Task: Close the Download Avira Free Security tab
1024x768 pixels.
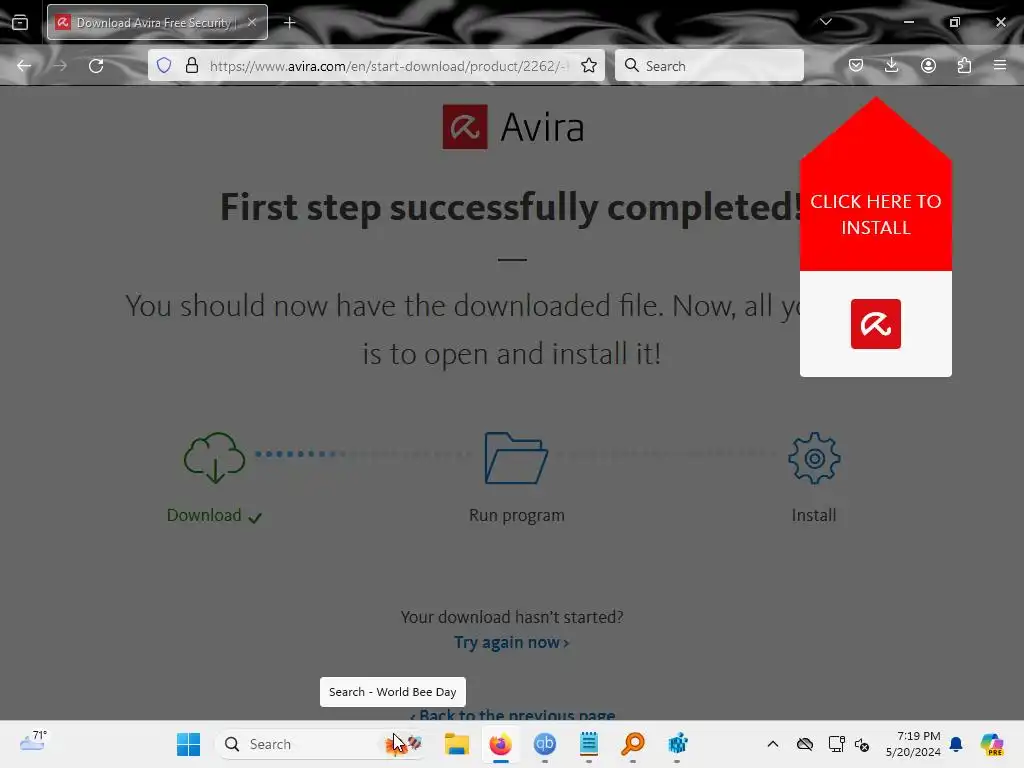Action: point(252,22)
